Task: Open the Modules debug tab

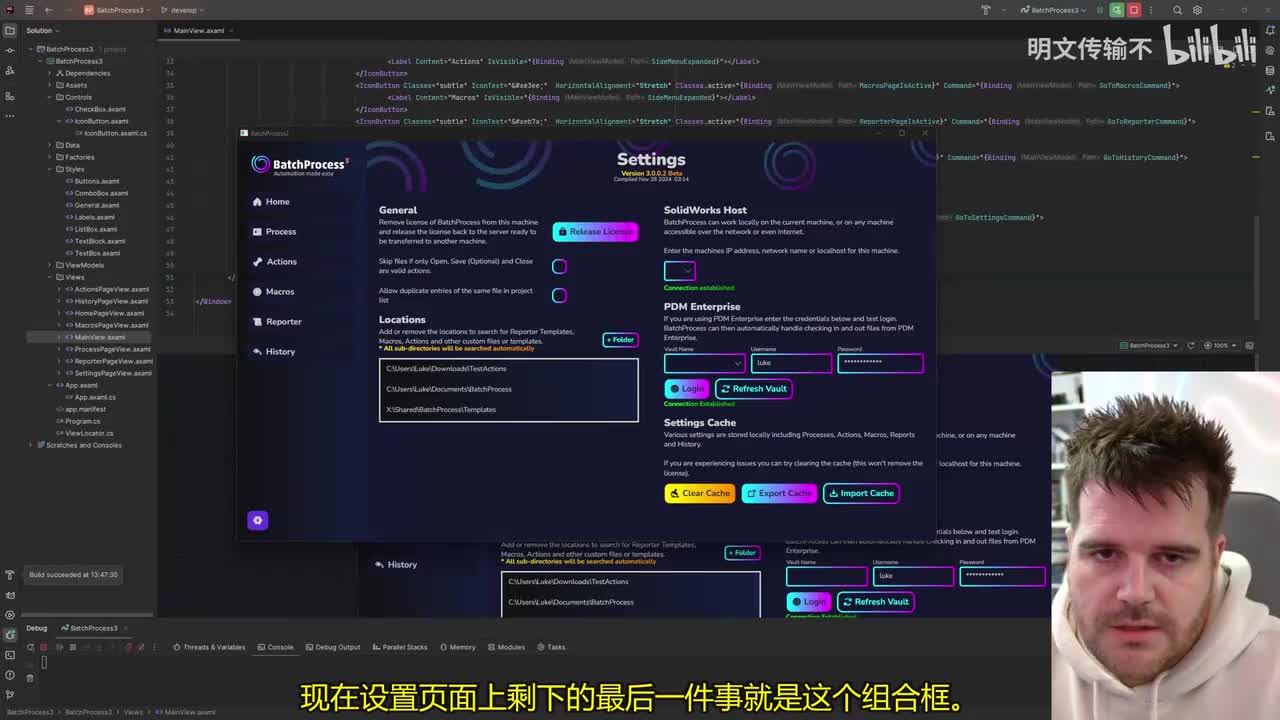Action: 505,647
